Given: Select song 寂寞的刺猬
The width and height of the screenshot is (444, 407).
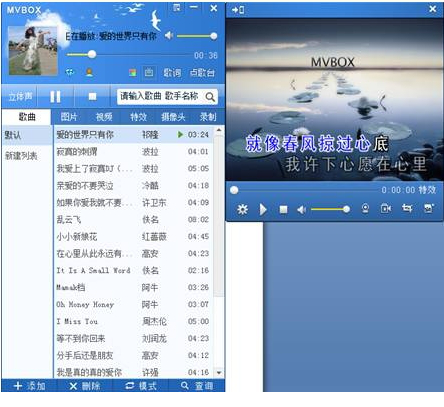Looking at the screenshot, I should 133,152.
